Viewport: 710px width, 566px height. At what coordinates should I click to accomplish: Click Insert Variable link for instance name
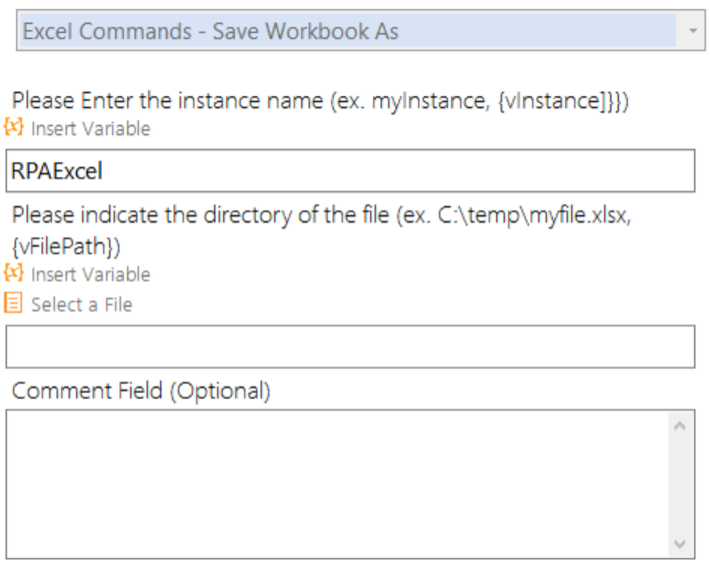pos(91,129)
